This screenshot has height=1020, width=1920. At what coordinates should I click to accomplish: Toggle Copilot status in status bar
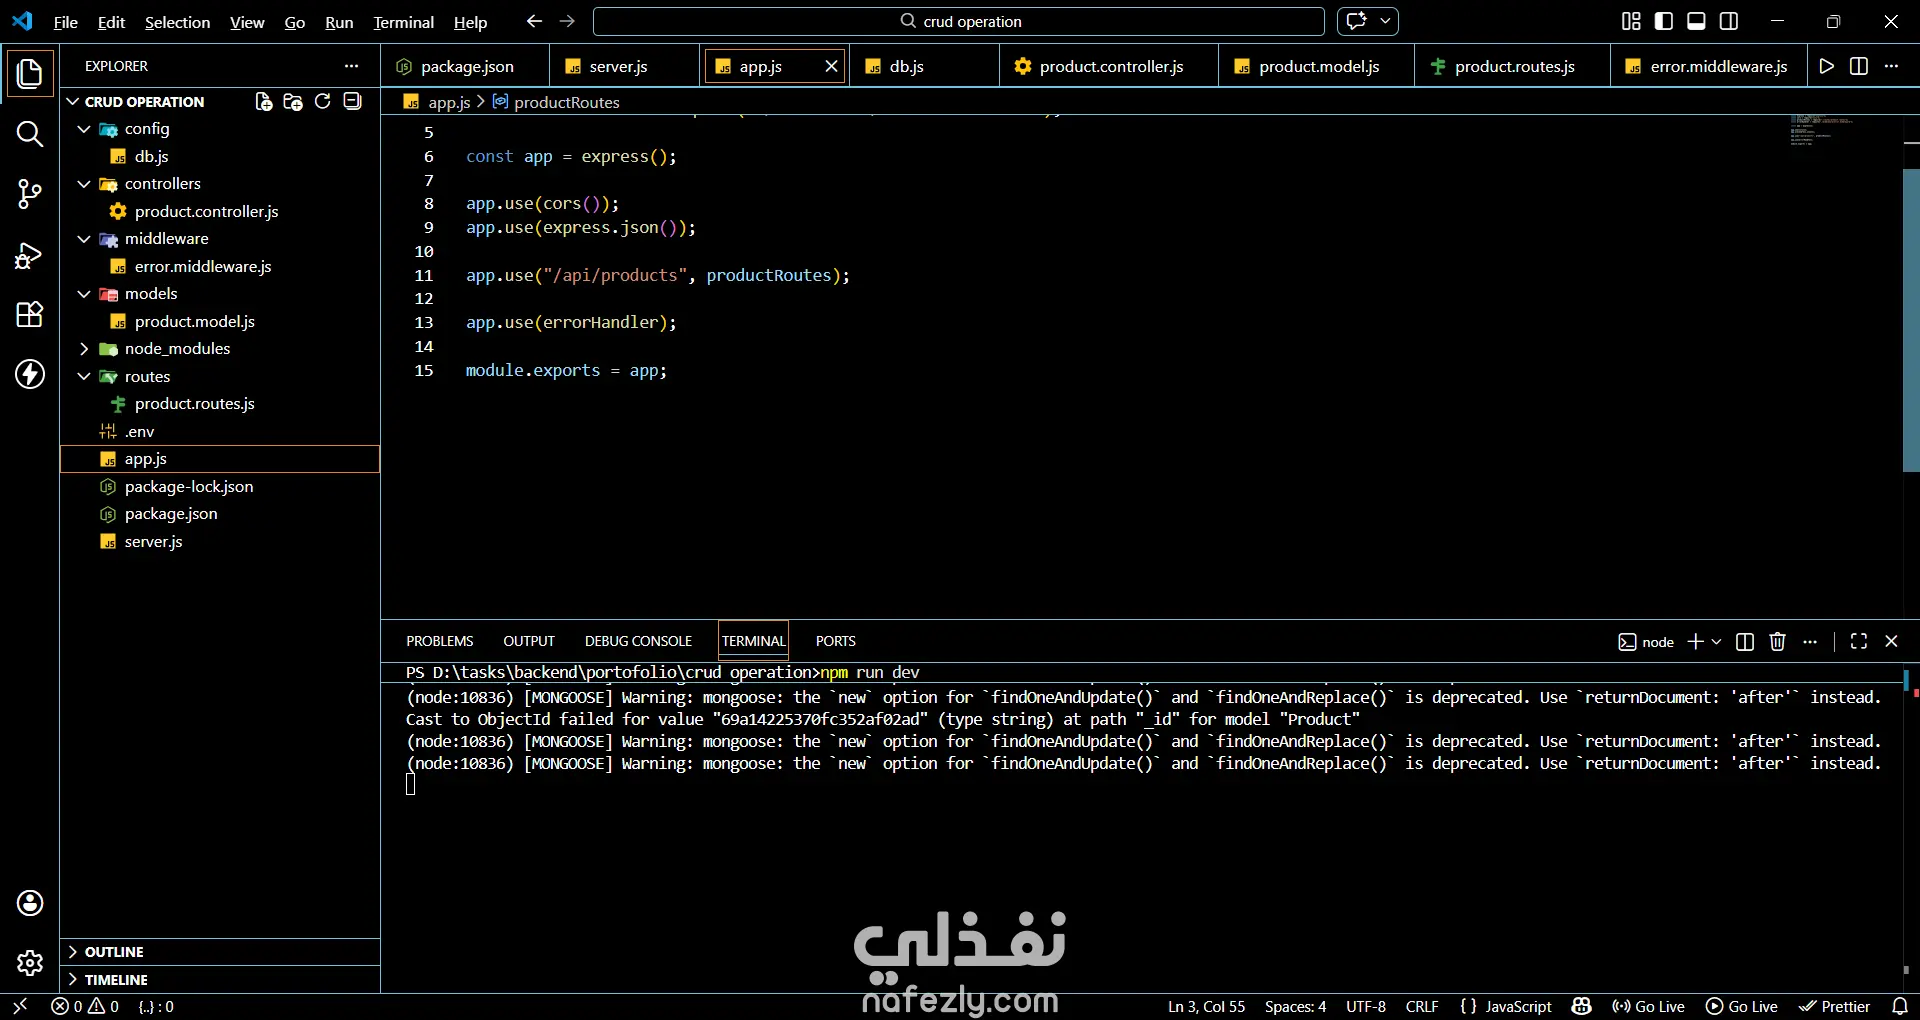coord(1581,1007)
